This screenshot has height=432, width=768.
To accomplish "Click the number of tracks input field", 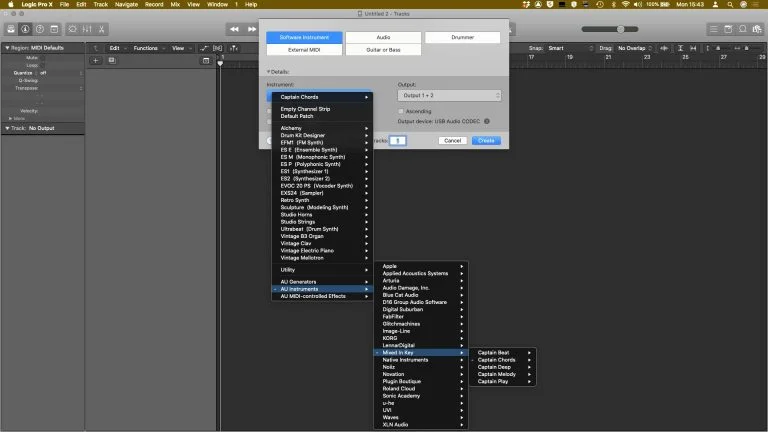I will [x=398, y=141].
